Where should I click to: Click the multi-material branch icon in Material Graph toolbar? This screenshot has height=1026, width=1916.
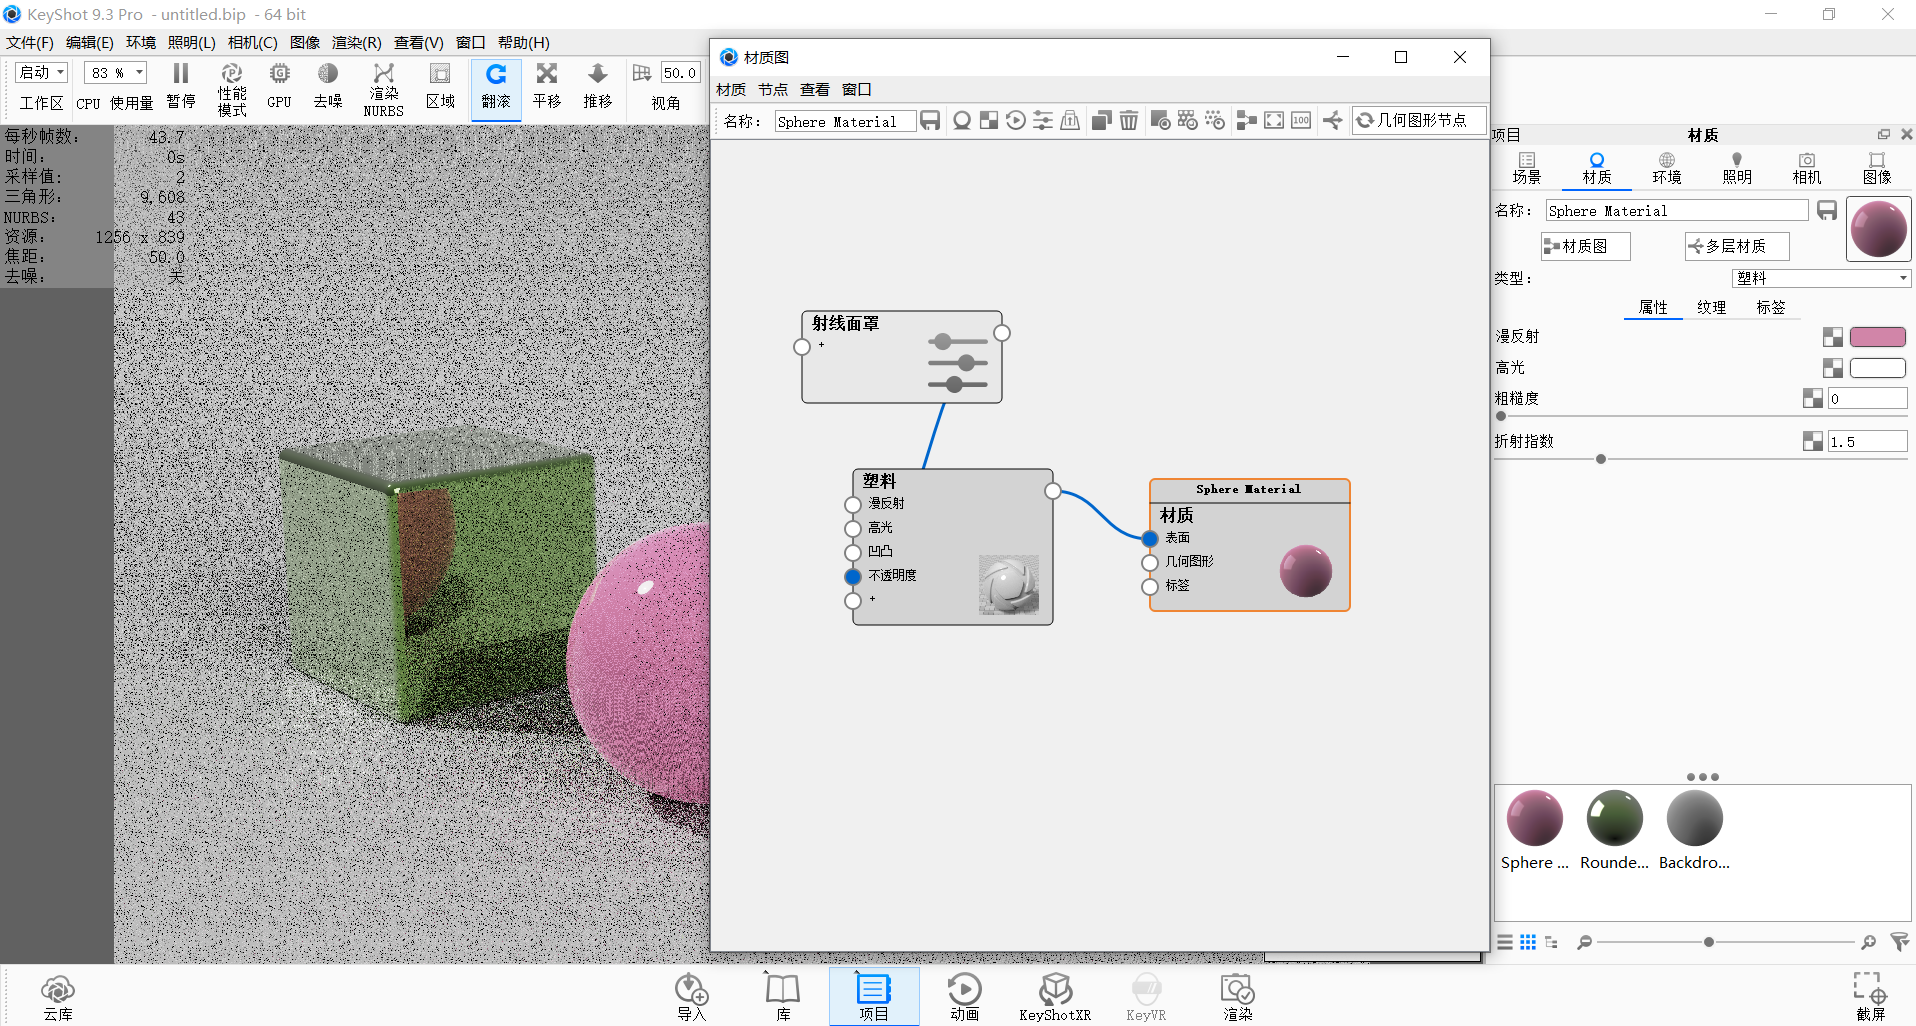(1333, 121)
